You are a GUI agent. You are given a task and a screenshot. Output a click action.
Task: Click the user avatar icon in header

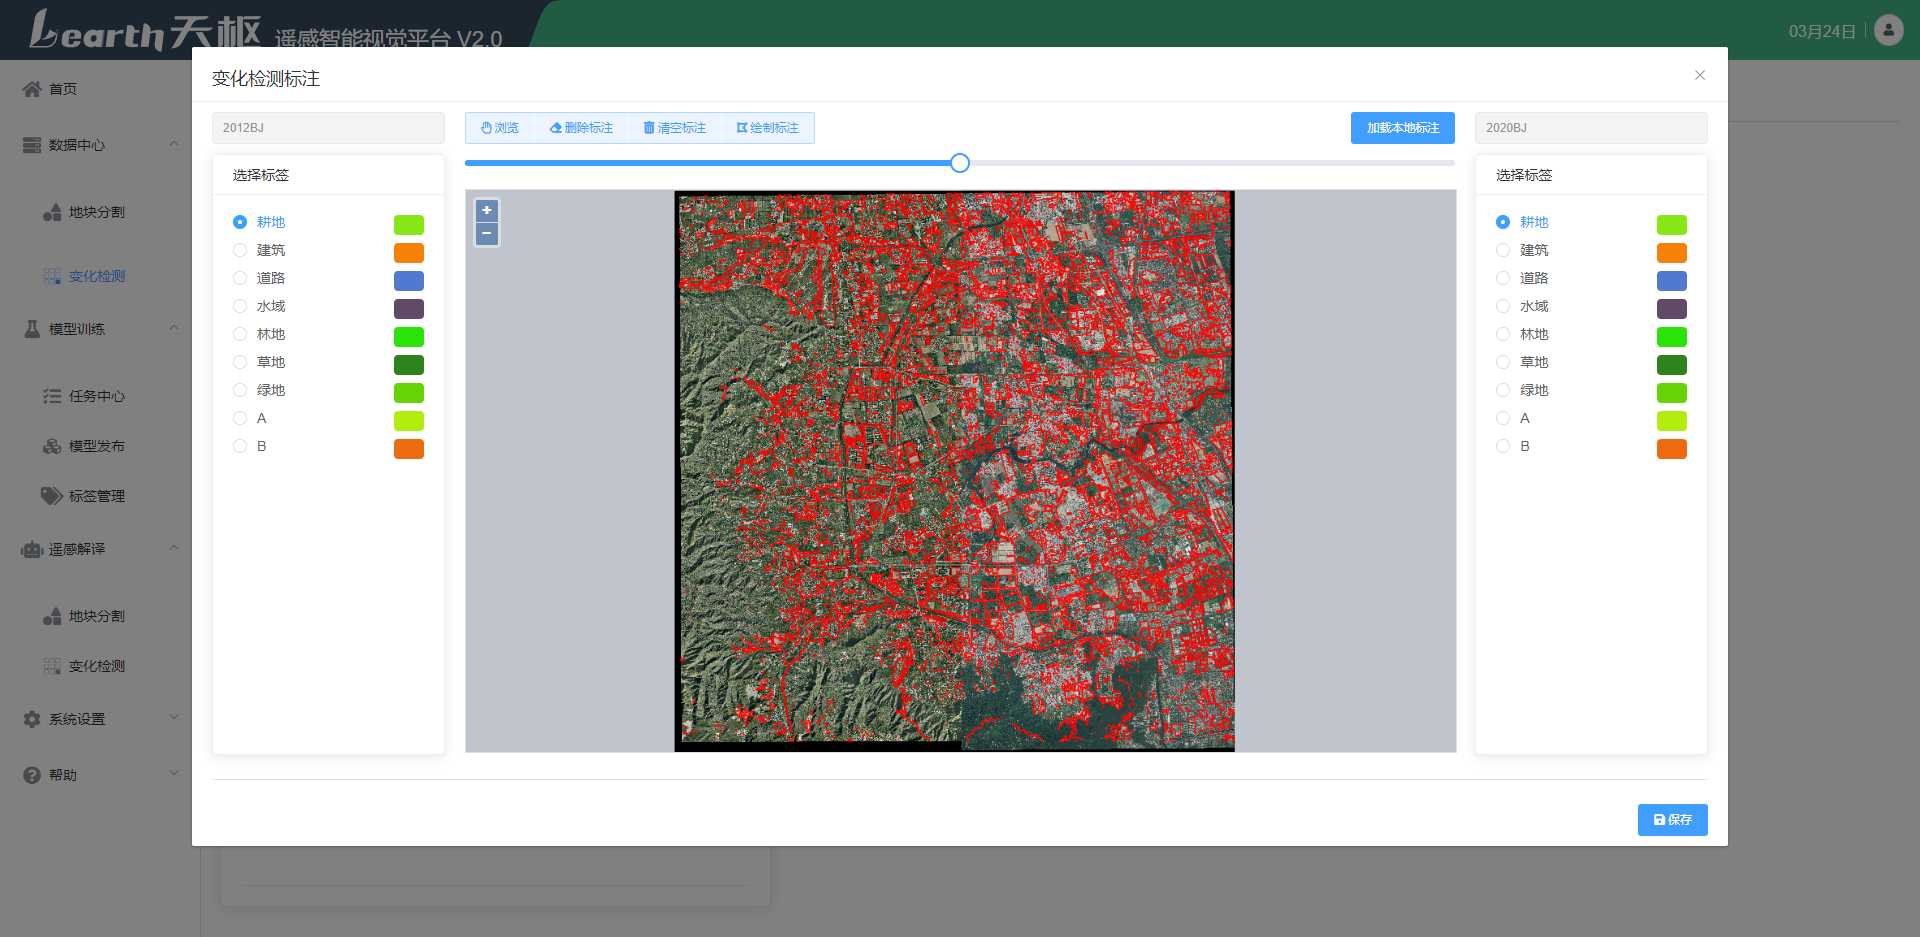[1888, 30]
